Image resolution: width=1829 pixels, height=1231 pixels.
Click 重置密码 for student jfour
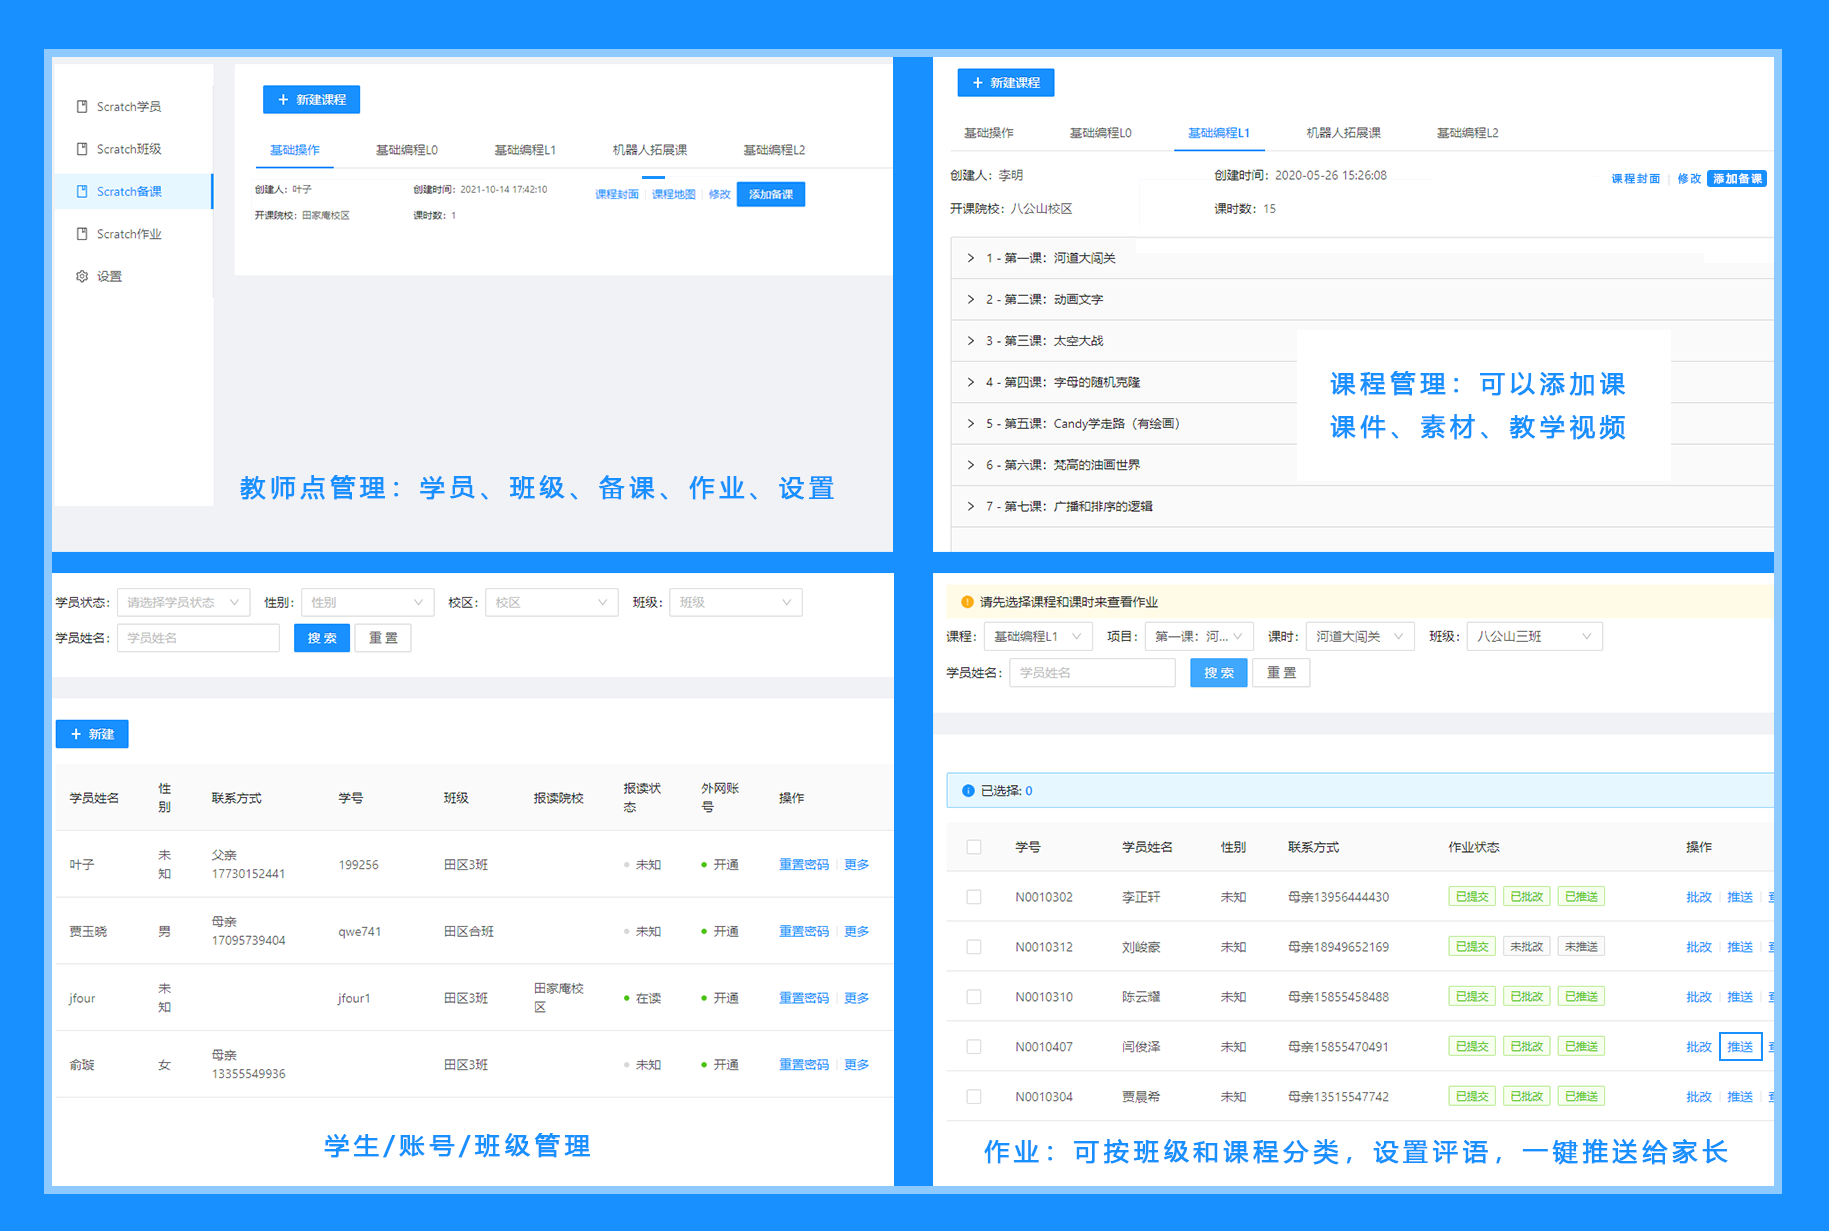[804, 998]
